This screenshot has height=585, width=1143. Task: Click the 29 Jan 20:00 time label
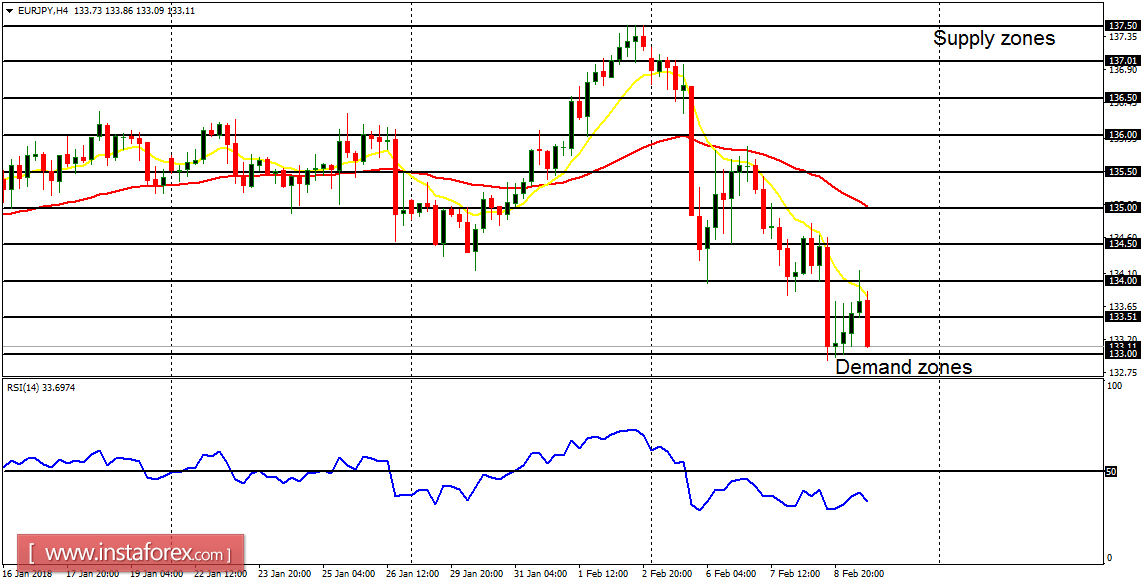pos(476,573)
